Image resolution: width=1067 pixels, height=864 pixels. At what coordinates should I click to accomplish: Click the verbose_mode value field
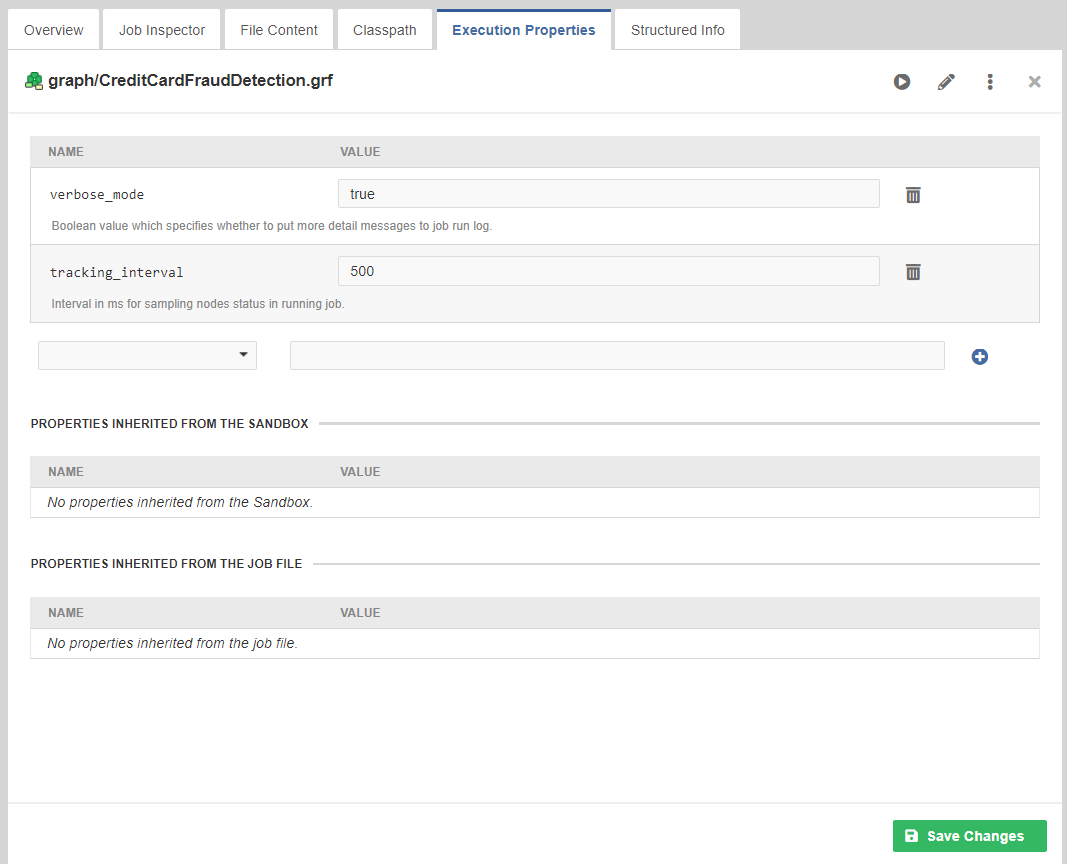tap(608, 194)
